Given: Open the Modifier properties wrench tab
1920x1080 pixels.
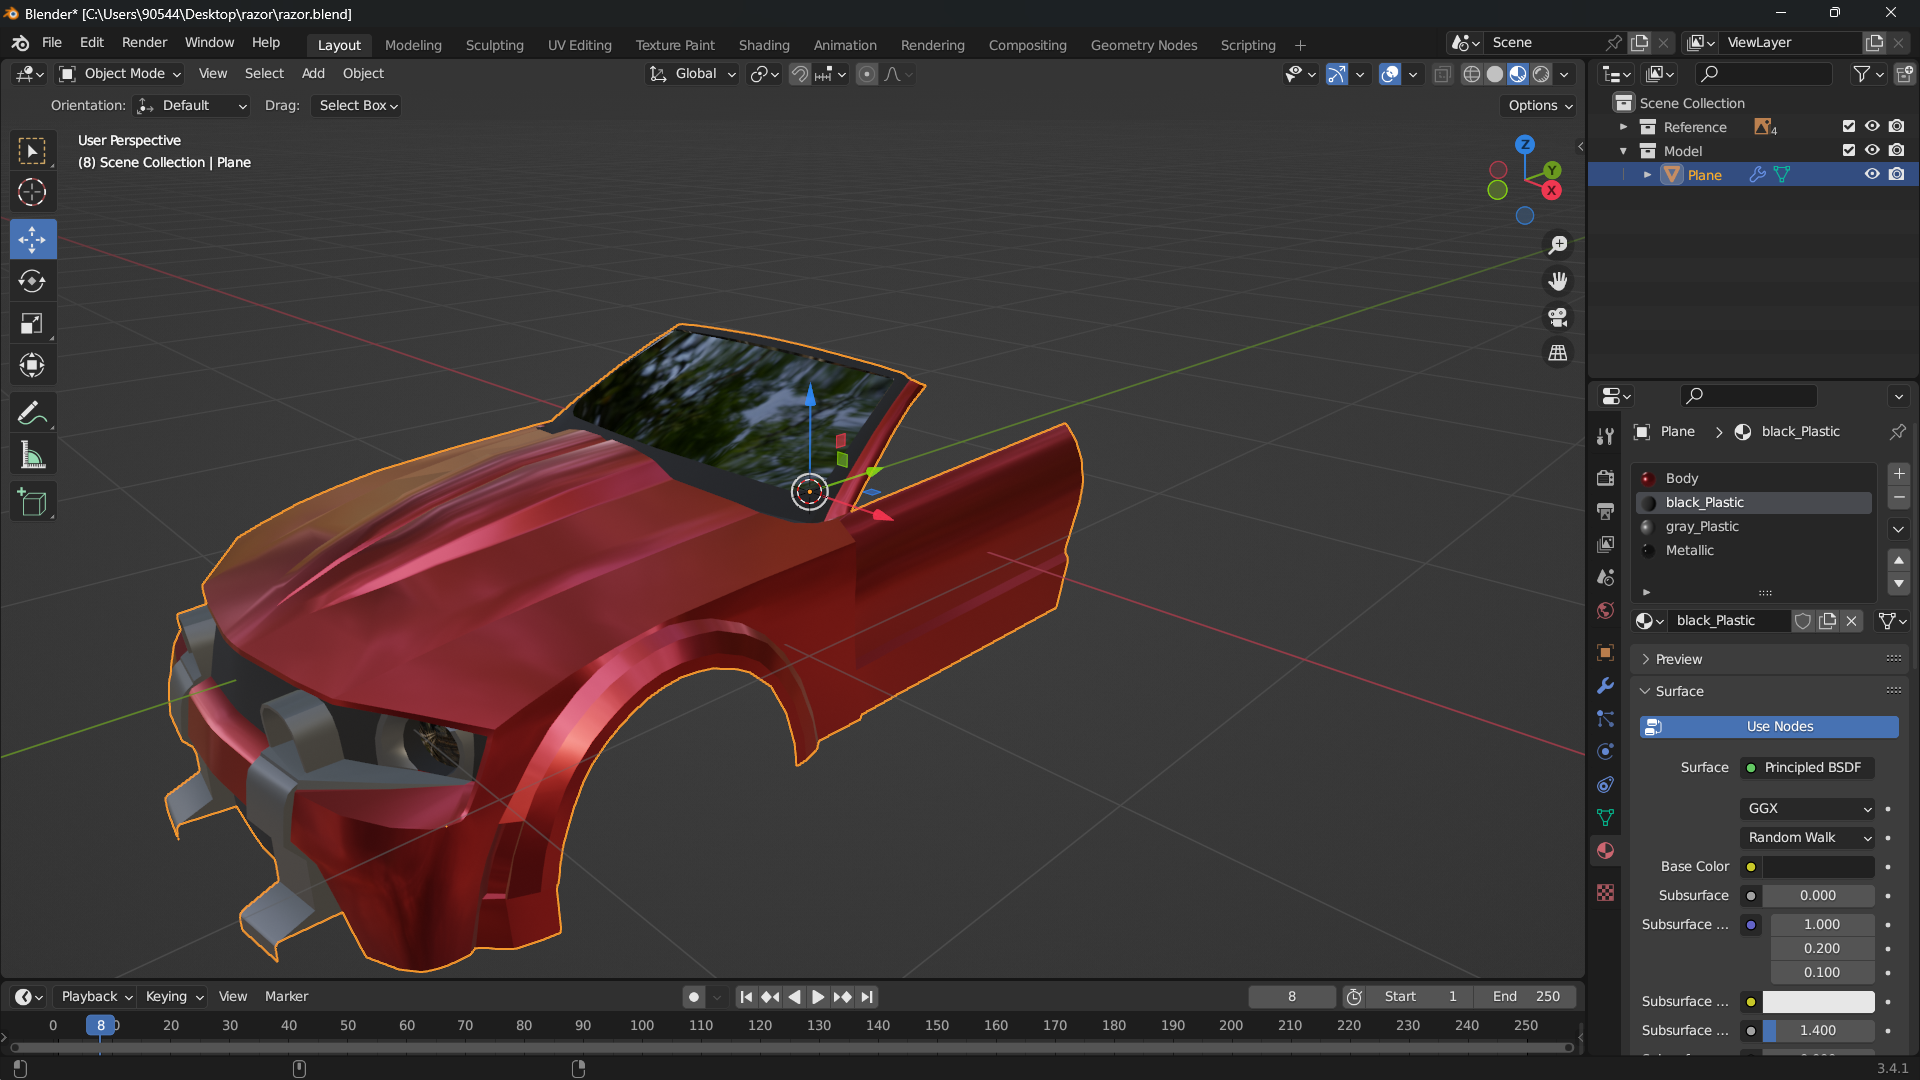Looking at the screenshot, I should click(1605, 686).
